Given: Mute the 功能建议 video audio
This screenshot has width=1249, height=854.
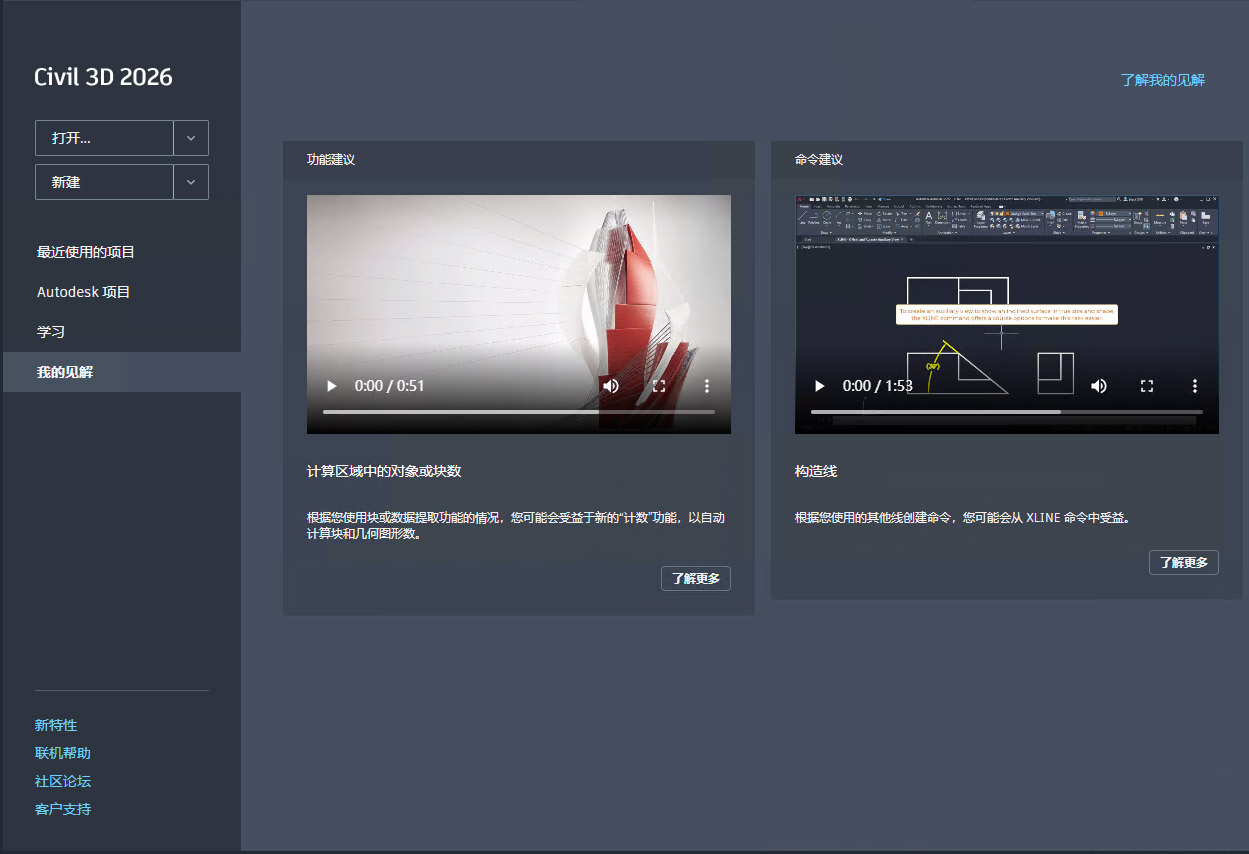Looking at the screenshot, I should pyautogui.click(x=611, y=386).
